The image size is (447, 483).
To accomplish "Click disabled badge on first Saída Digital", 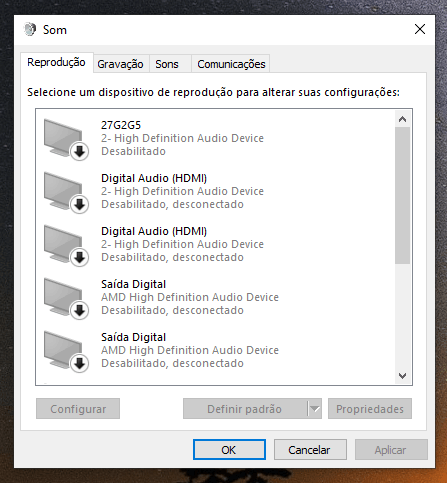I will pos(79,311).
